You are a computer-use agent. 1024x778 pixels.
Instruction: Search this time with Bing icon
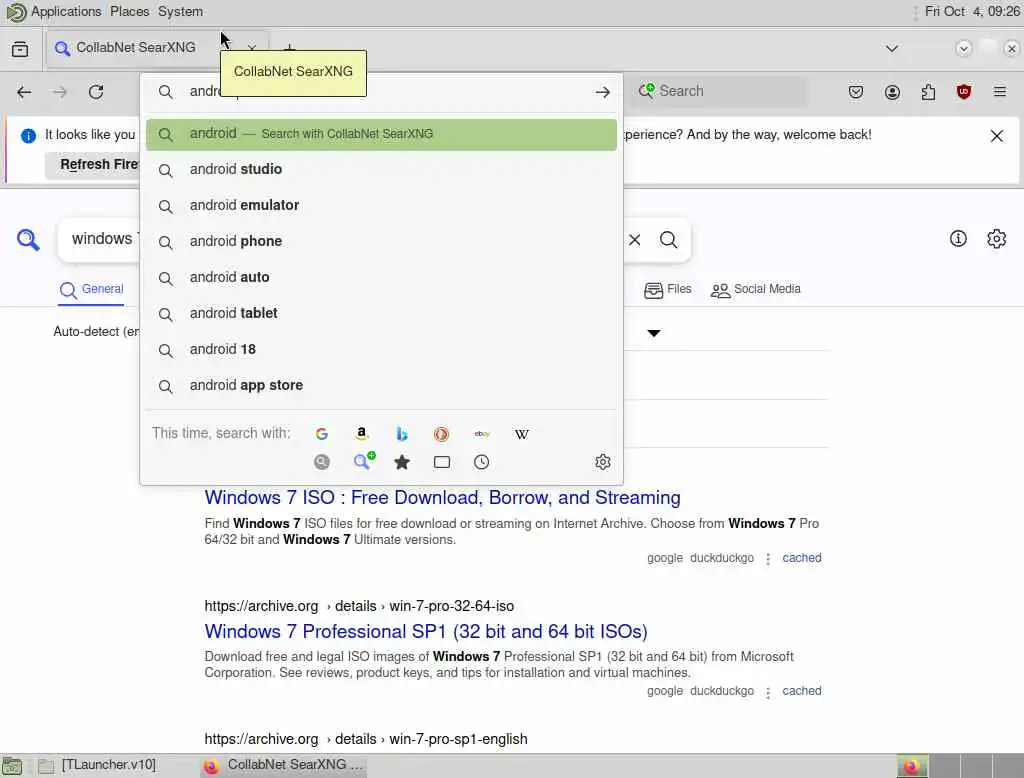(402, 434)
